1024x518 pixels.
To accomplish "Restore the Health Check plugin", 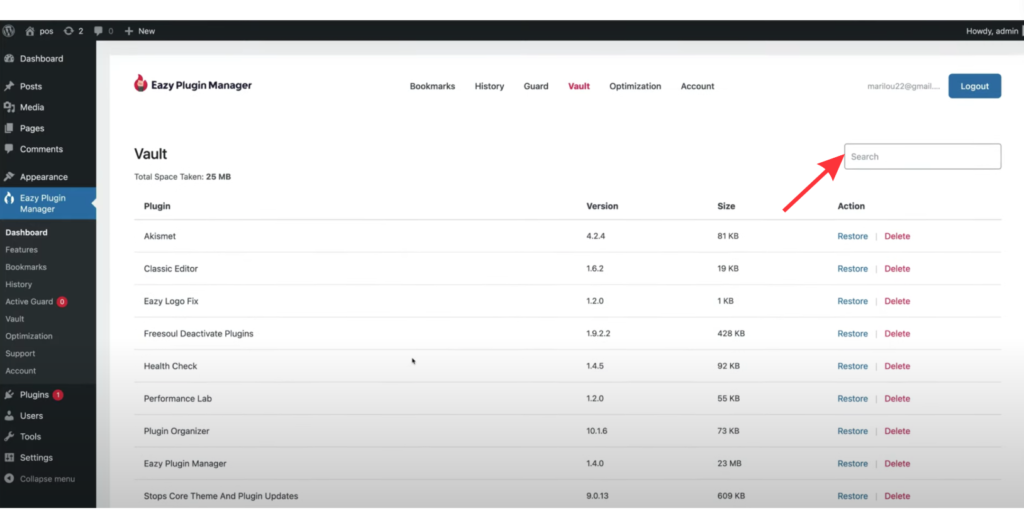I will pos(852,366).
